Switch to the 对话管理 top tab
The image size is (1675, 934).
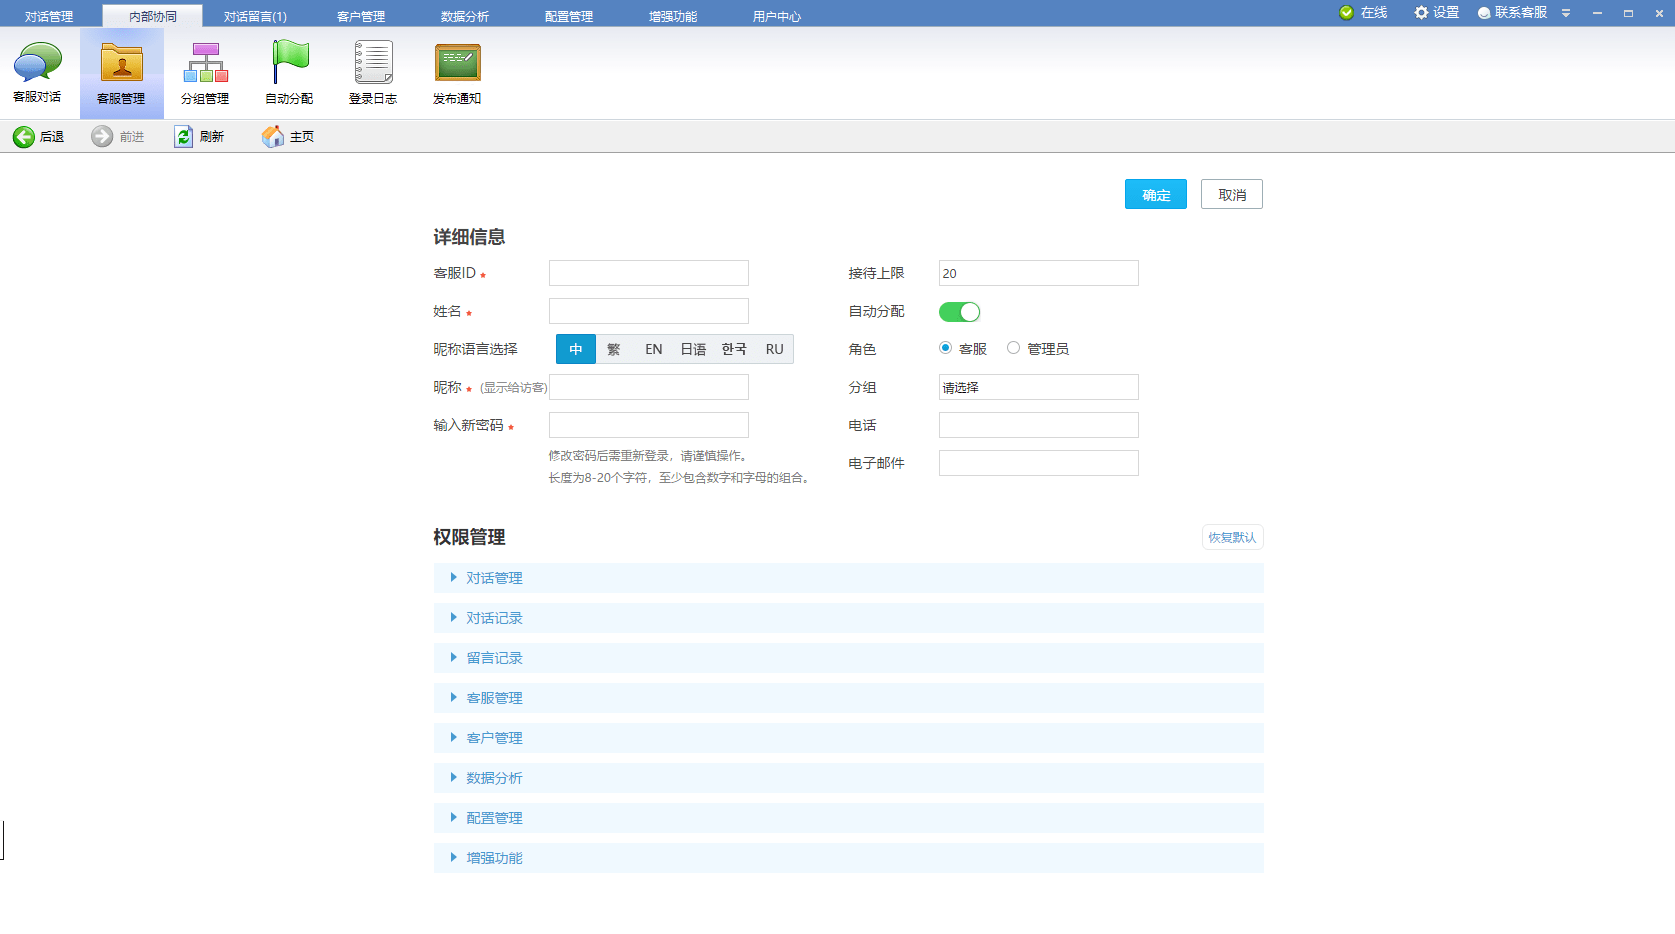pos(49,16)
